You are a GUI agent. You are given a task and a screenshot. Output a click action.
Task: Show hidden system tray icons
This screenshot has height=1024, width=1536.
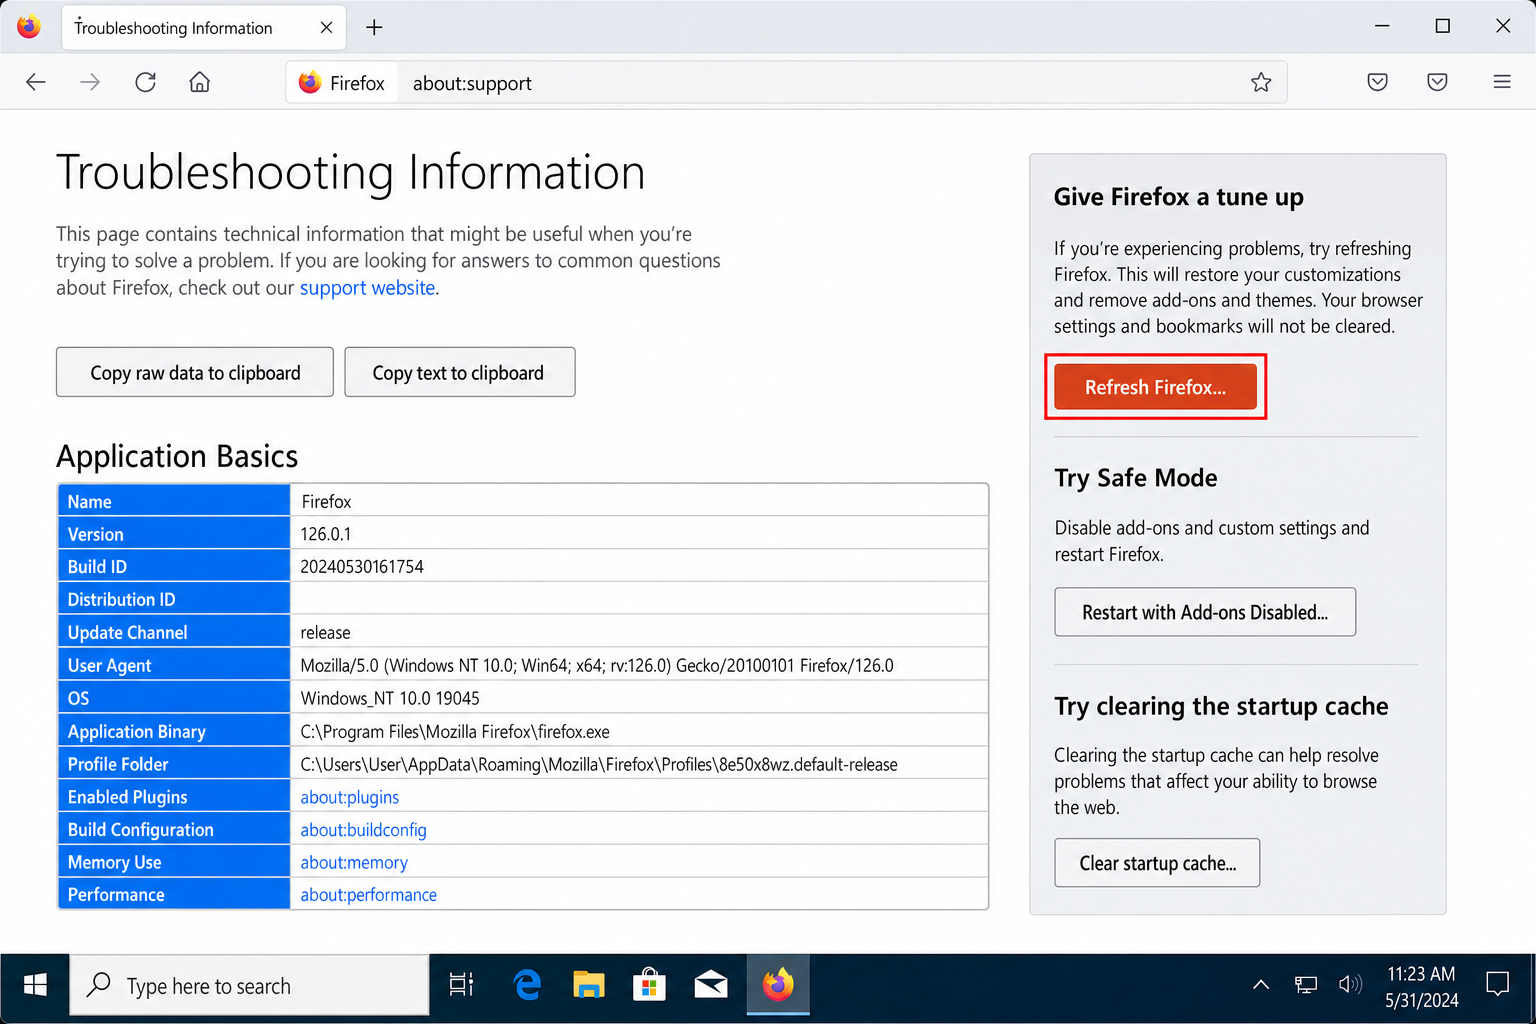click(1261, 985)
